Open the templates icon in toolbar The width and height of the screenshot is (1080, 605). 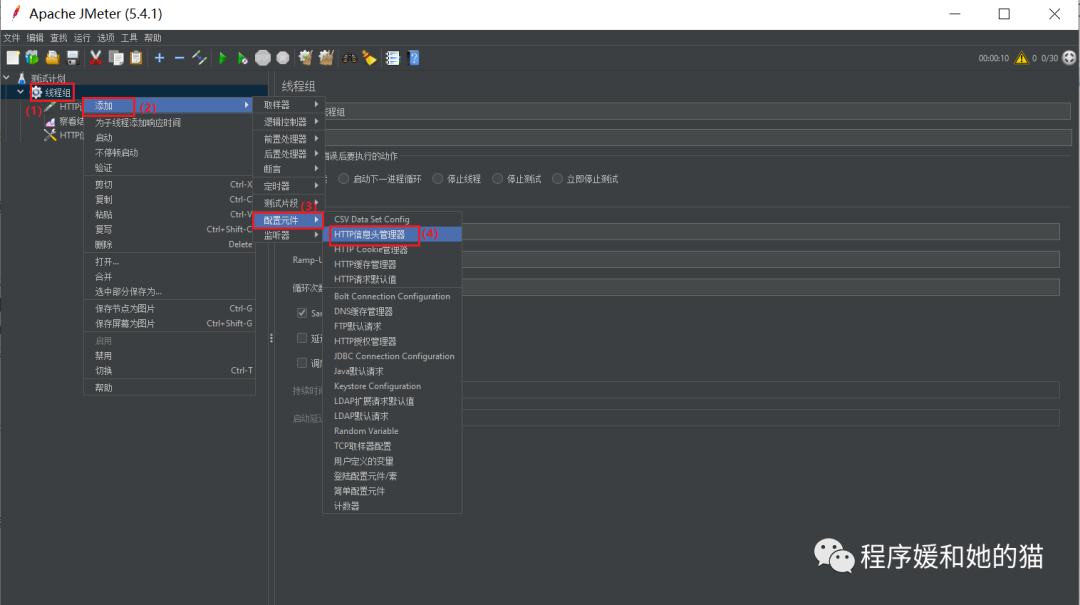[x=32, y=58]
